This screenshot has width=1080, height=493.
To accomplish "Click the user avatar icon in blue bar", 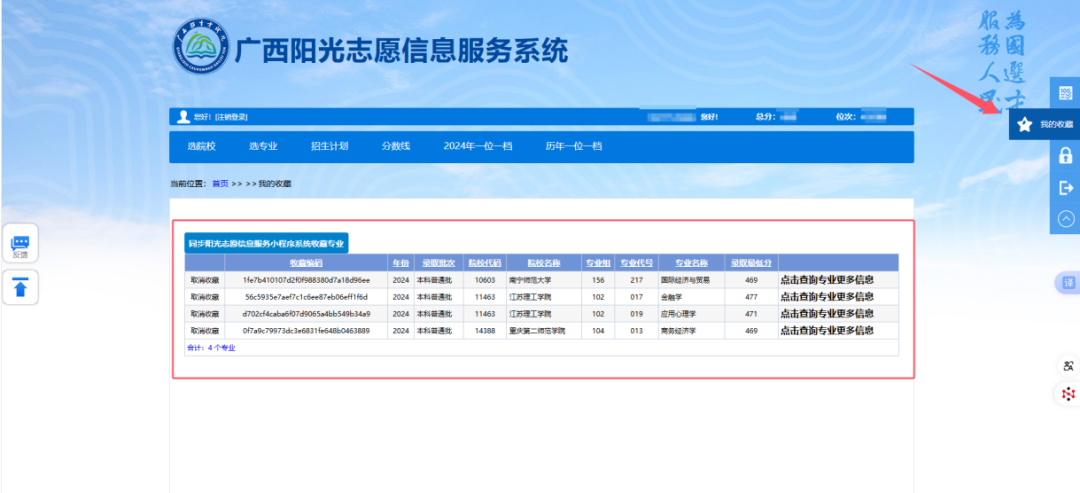I will 183,117.
